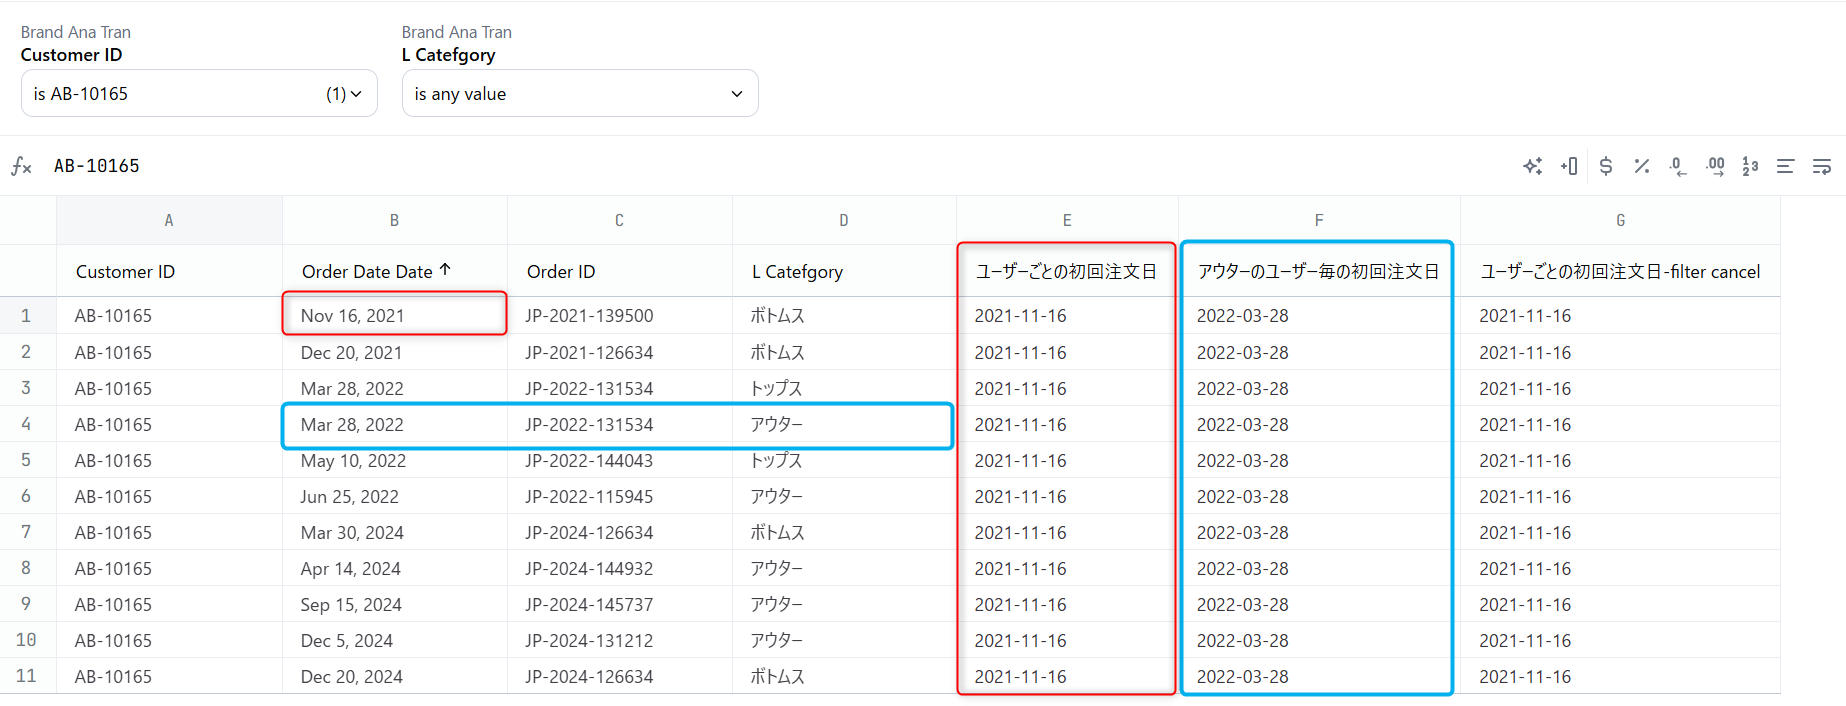
Task: Select column G header
Action: pyautogui.click(x=1620, y=220)
